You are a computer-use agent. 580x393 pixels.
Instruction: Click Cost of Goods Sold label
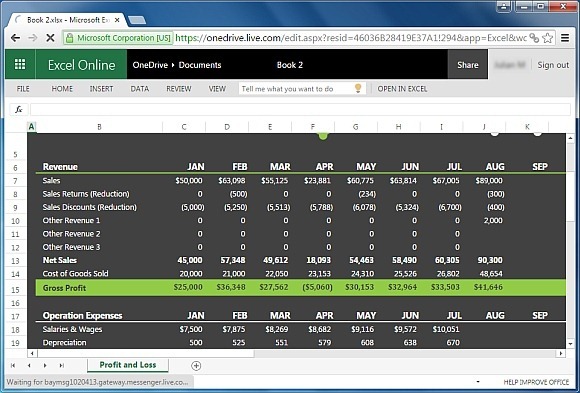tap(75, 273)
